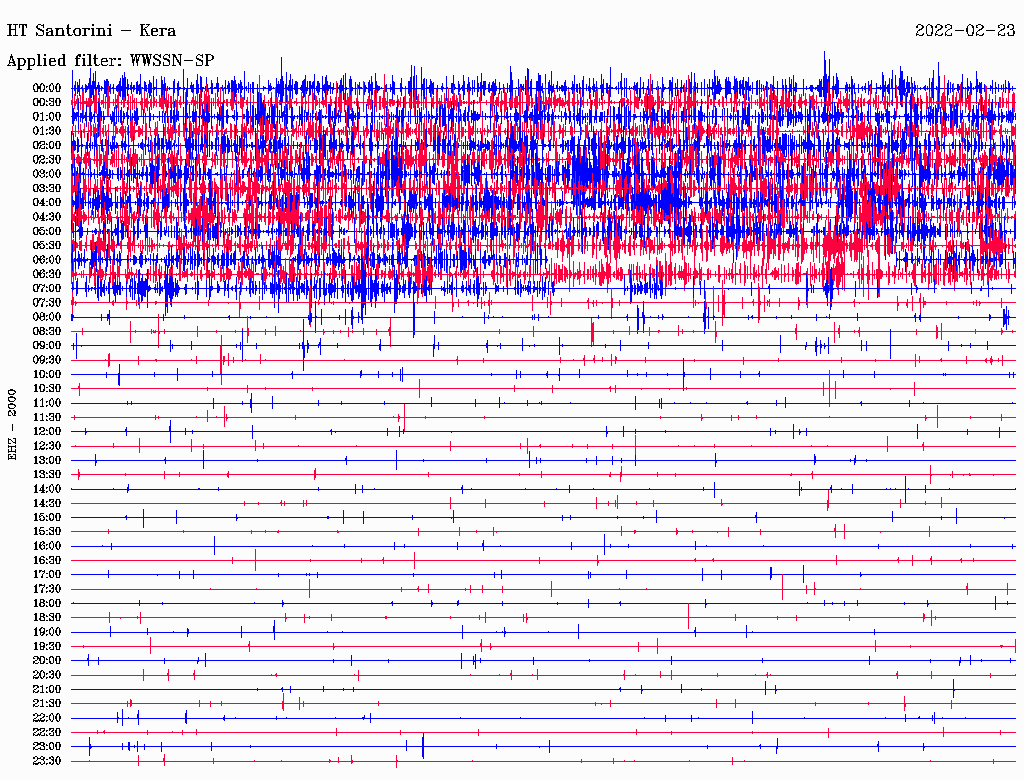
Task: Select the 12:00 time label
Action: pyautogui.click(x=47, y=432)
